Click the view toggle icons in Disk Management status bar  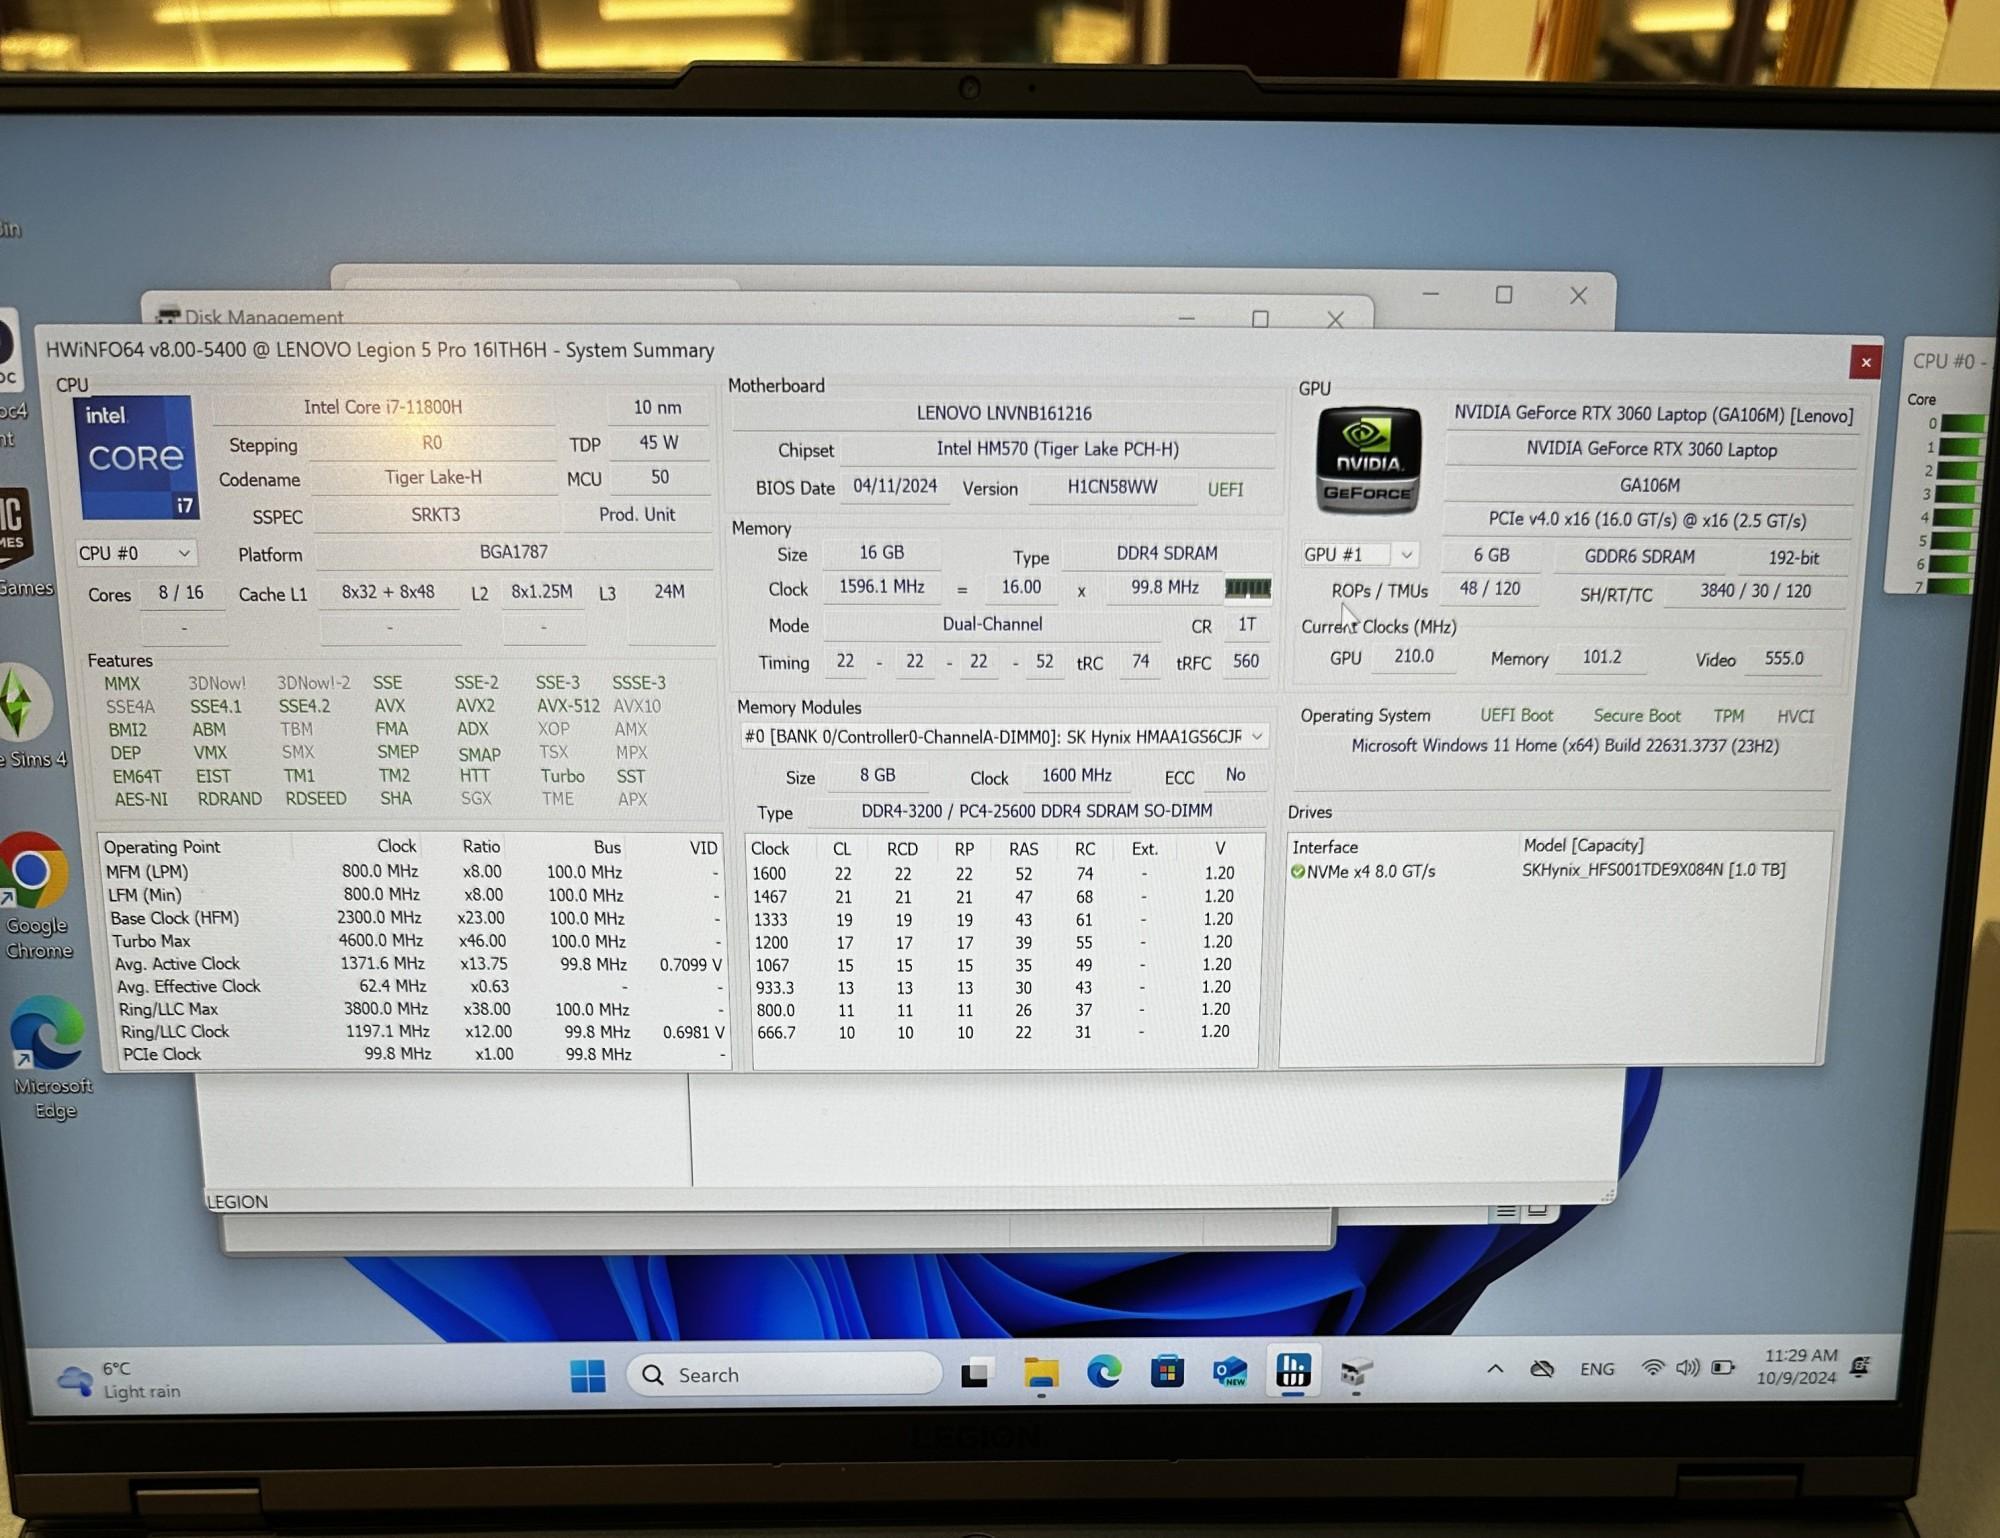1521,1211
